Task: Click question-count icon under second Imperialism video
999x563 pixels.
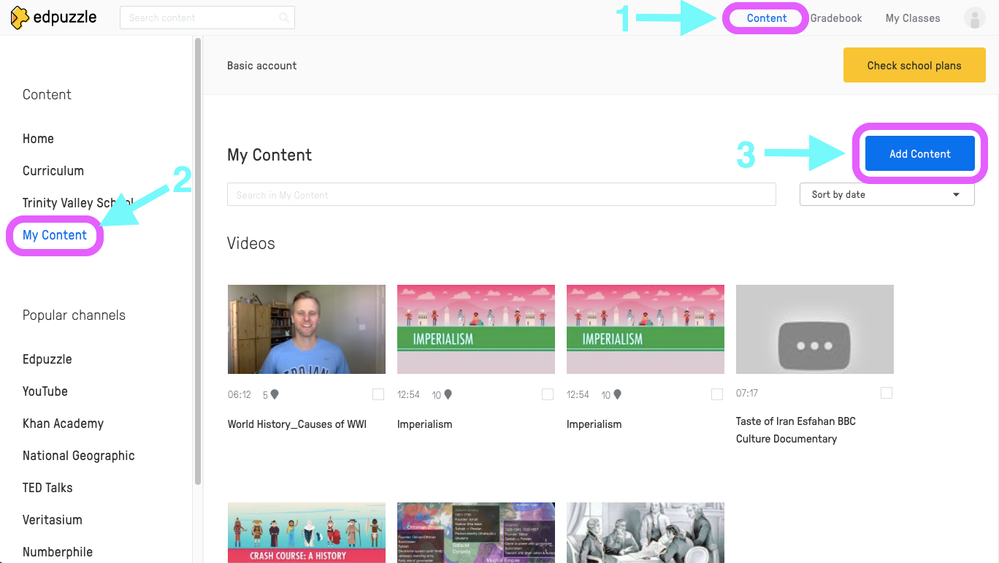Action: pyautogui.click(x=617, y=395)
